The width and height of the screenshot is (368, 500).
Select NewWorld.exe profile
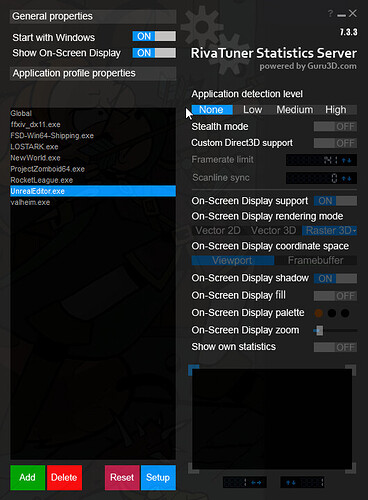[93, 158]
